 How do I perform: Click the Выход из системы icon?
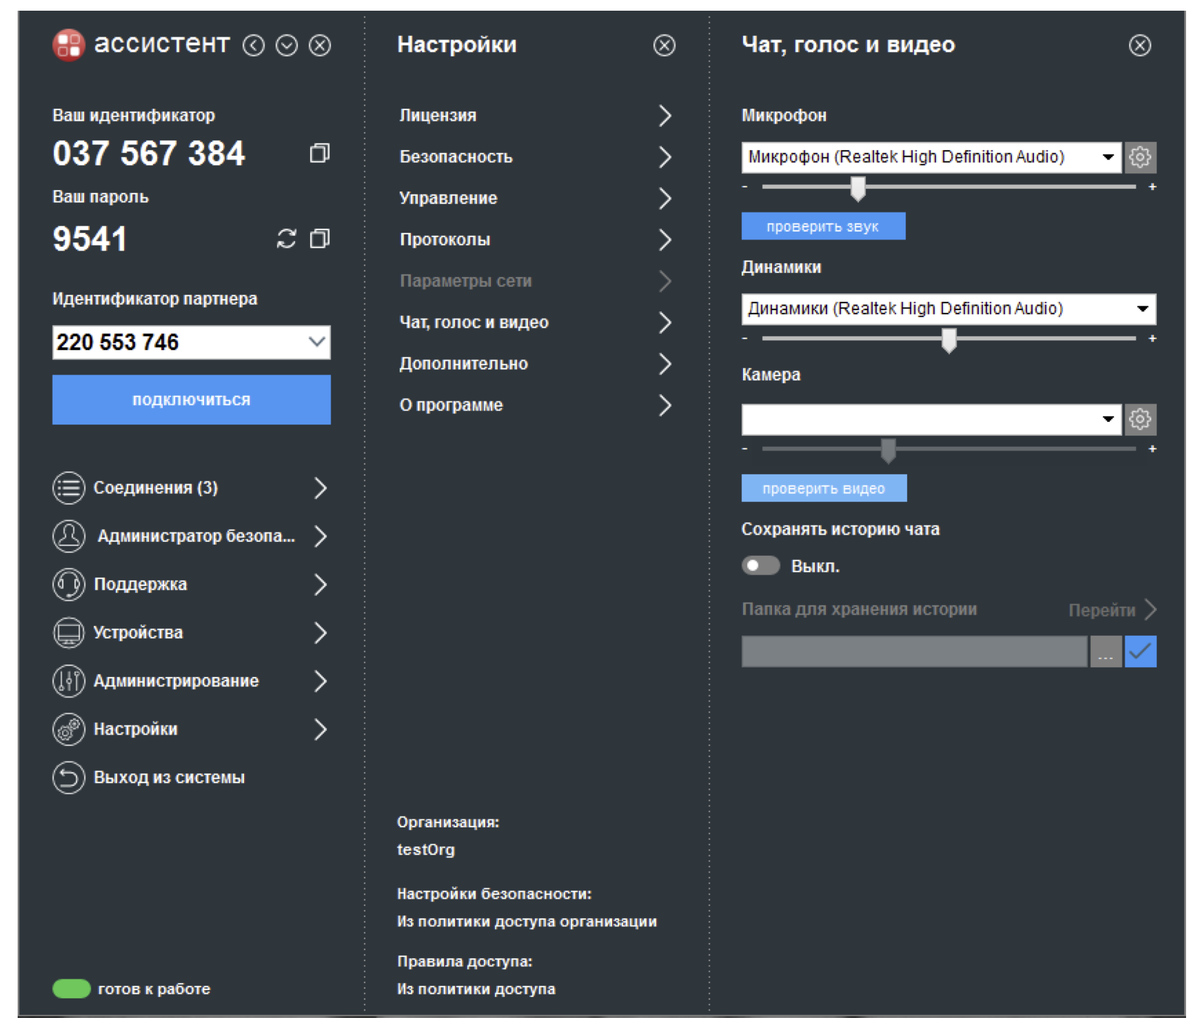69,777
